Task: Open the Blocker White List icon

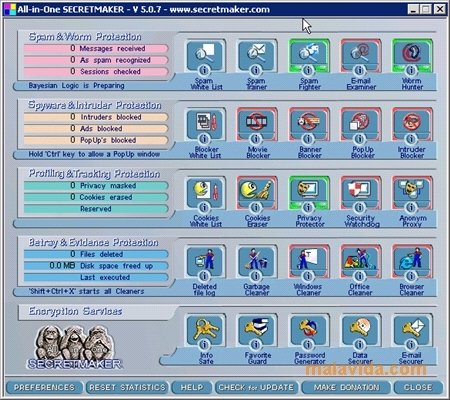Action: pos(205,124)
